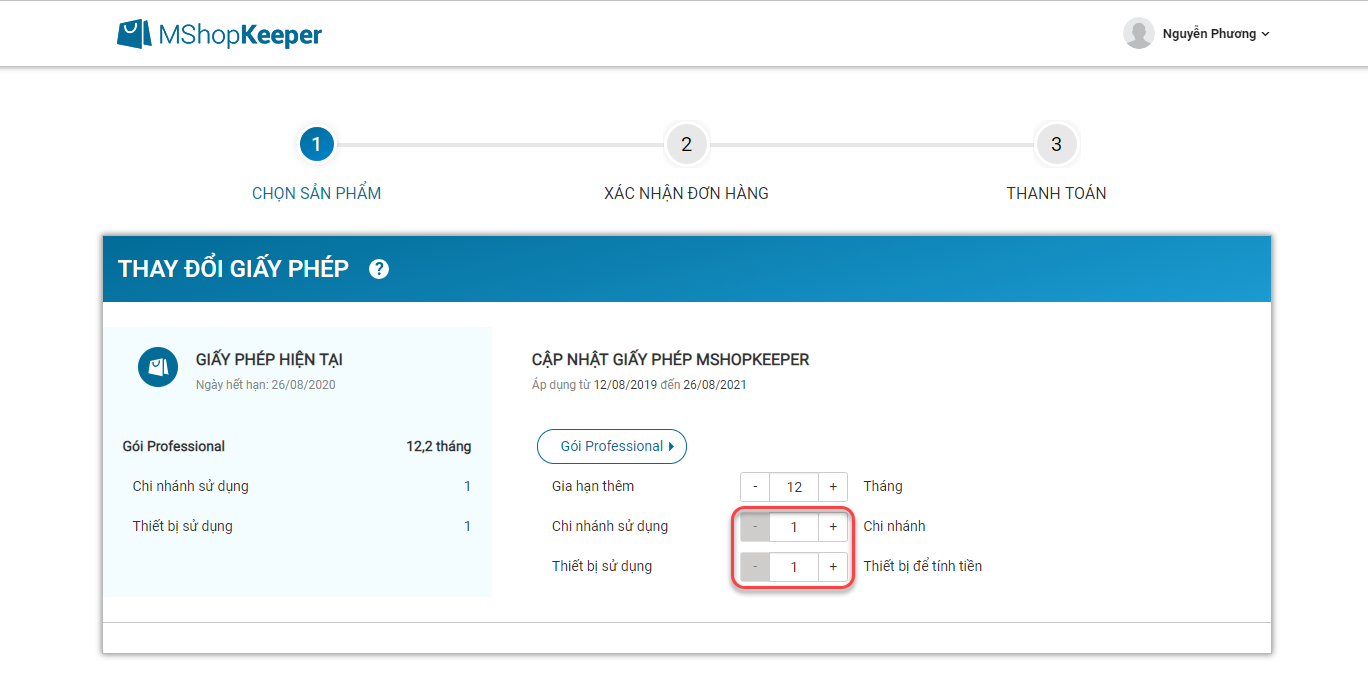Click the THANH TOÁN step label
The width and height of the screenshot is (1368, 693).
click(1056, 194)
